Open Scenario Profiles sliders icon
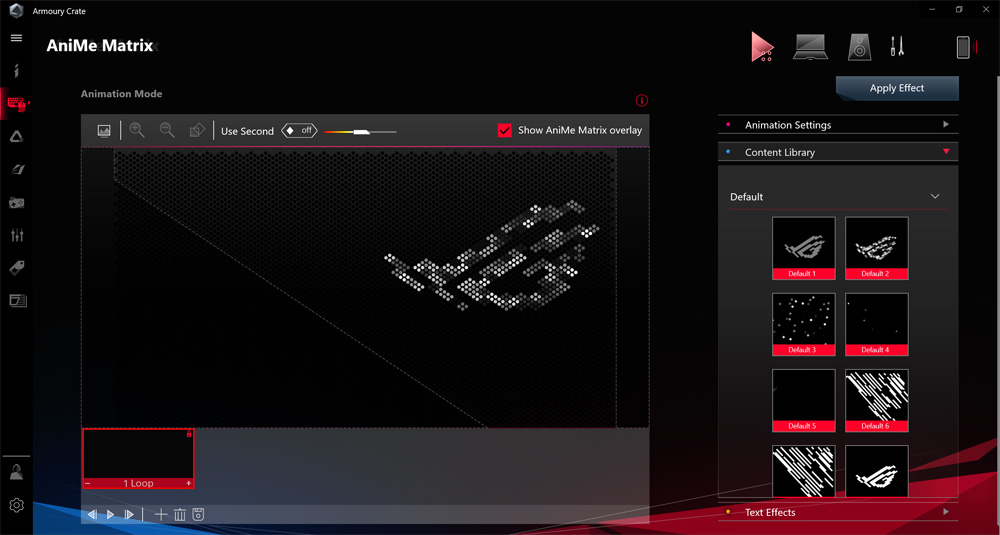 [x=17, y=235]
